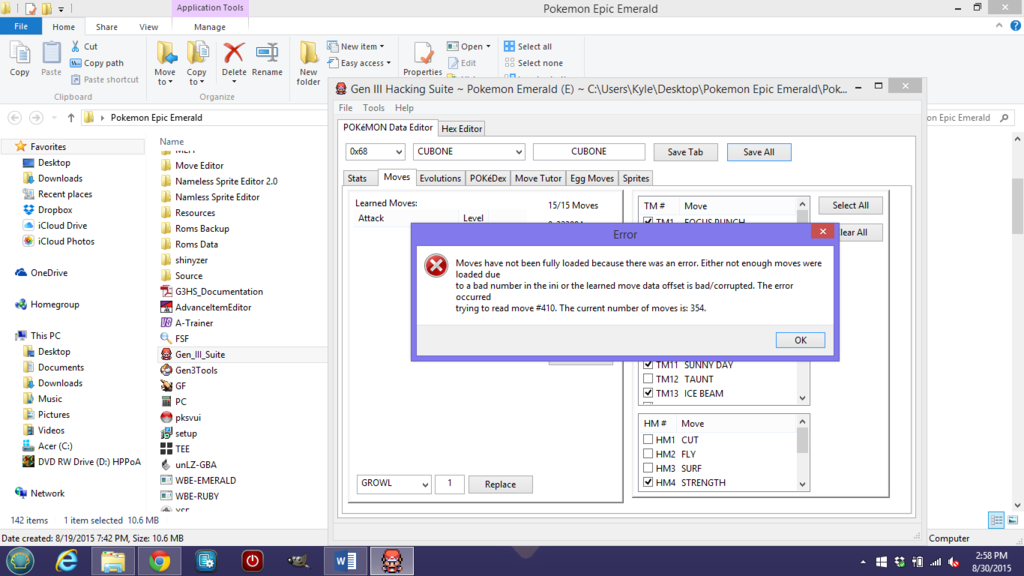Toggle the HM1 CUT checkbox

(x=648, y=440)
